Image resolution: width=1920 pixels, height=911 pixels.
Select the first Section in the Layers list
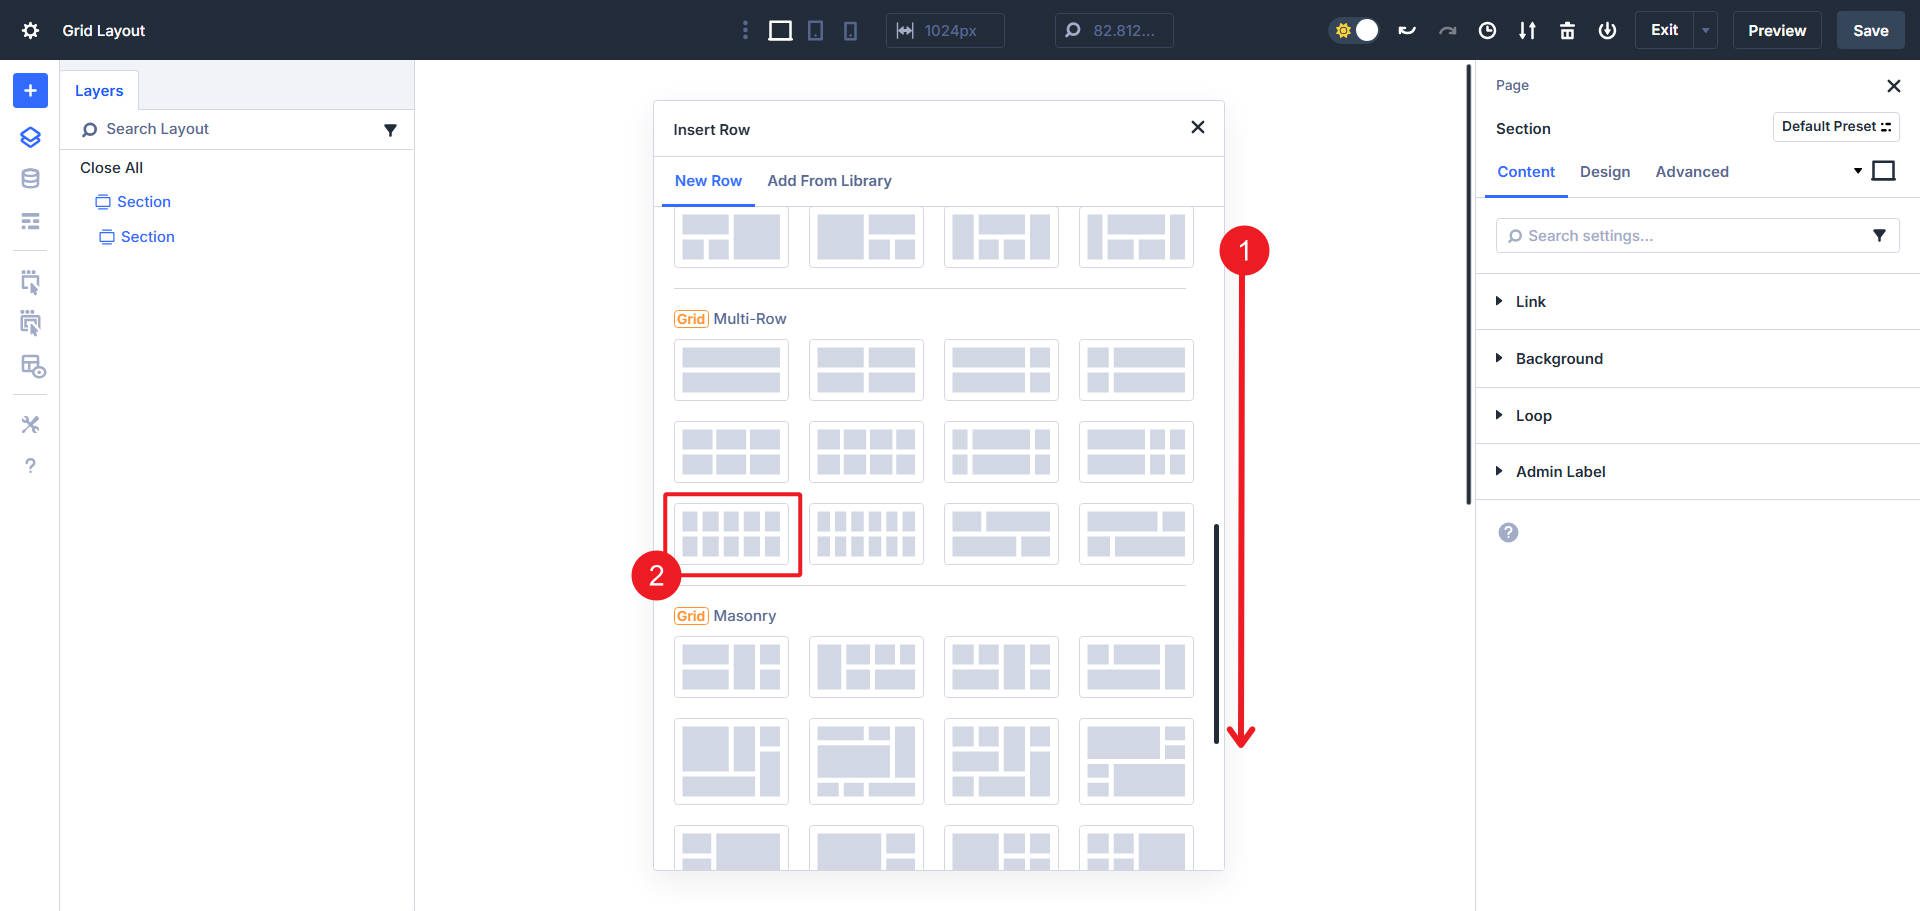(x=144, y=201)
